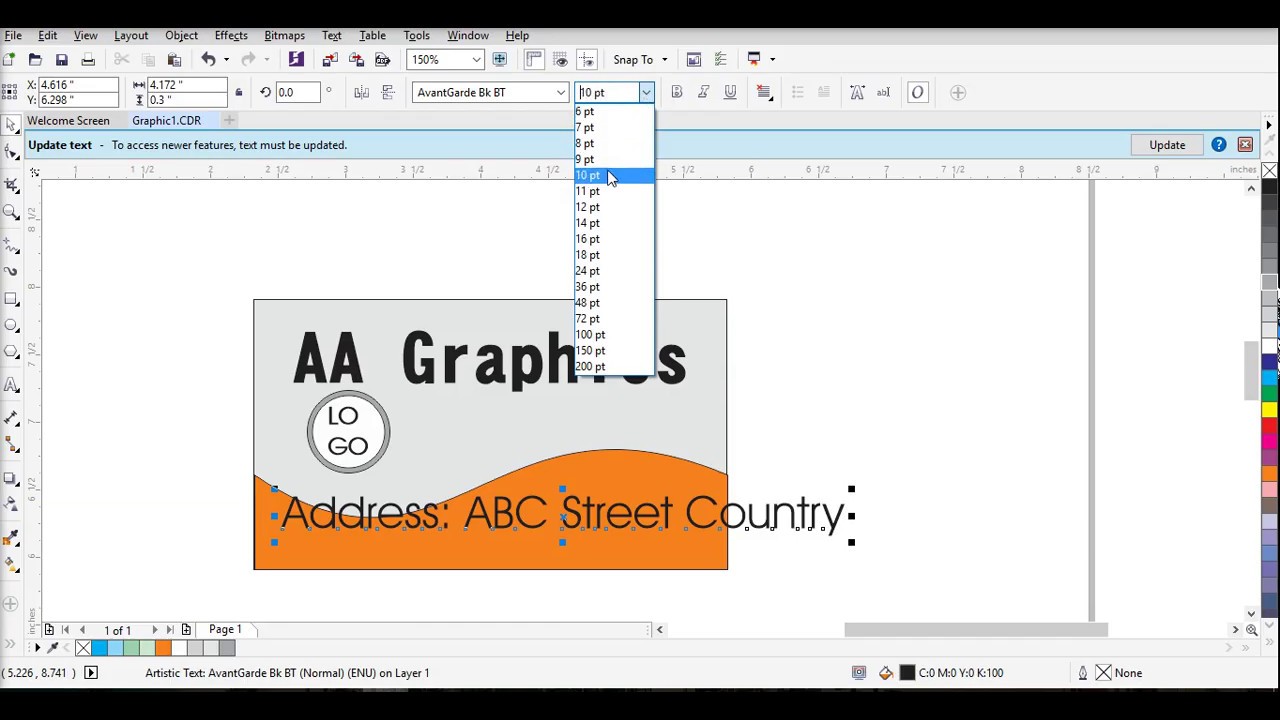Open the application launcher dropdown arrow
The height and width of the screenshot is (720, 1280).
click(x=772, y=60)
